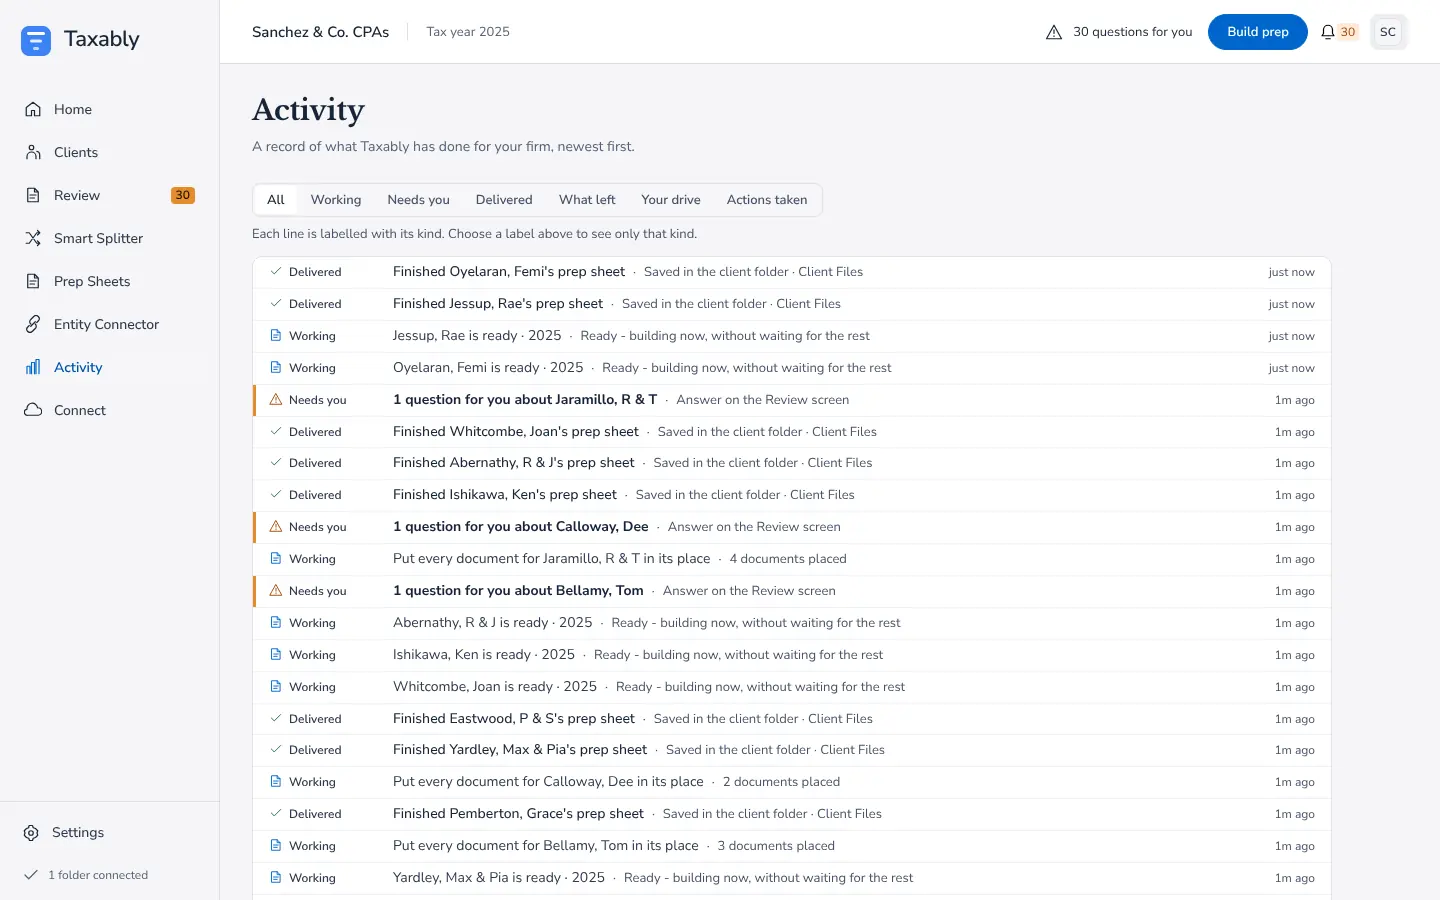Switch to the Delivered filter
The height and width of the screenshot is (900, 1440).
tap(504, 200)
